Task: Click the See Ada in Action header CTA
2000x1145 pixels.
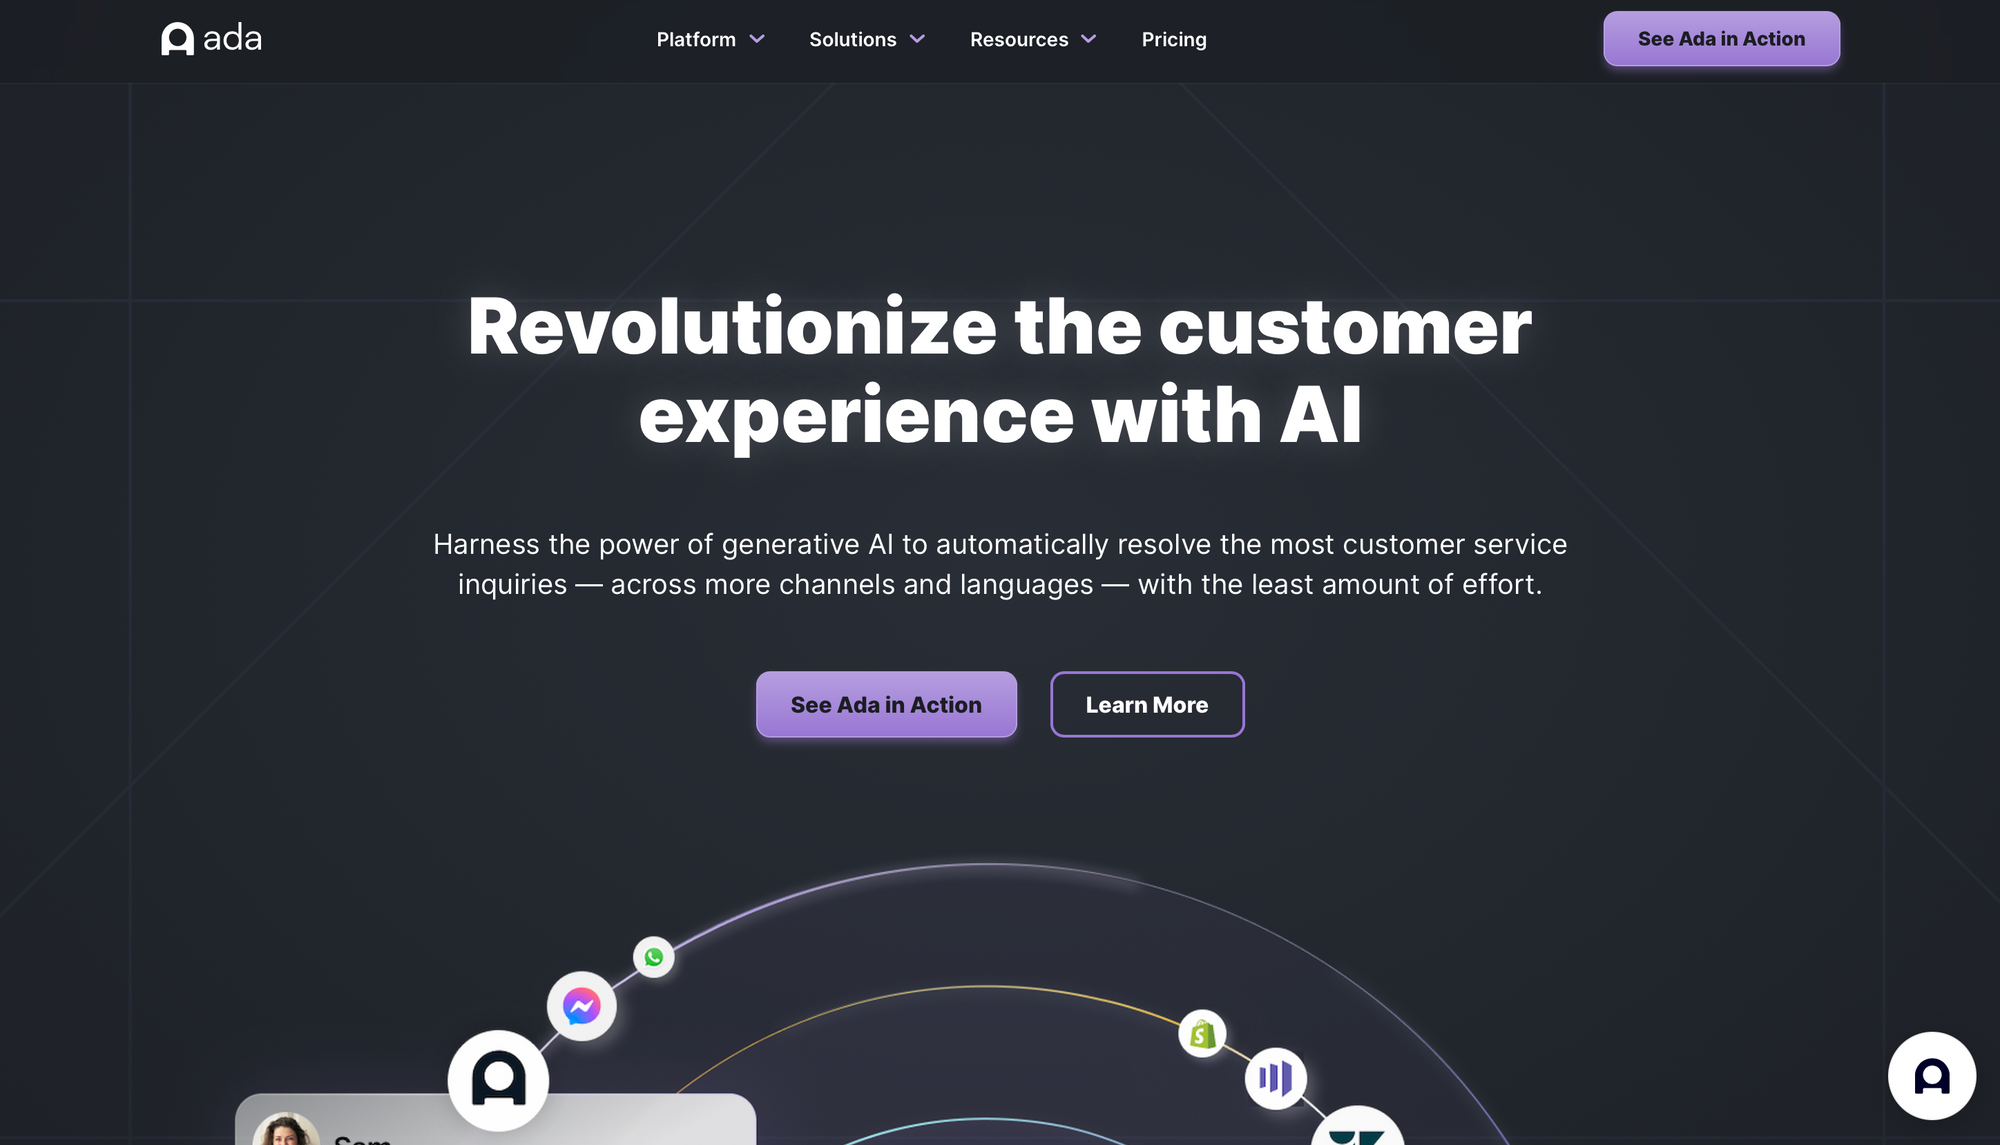Action: (x=1721, y=37)
